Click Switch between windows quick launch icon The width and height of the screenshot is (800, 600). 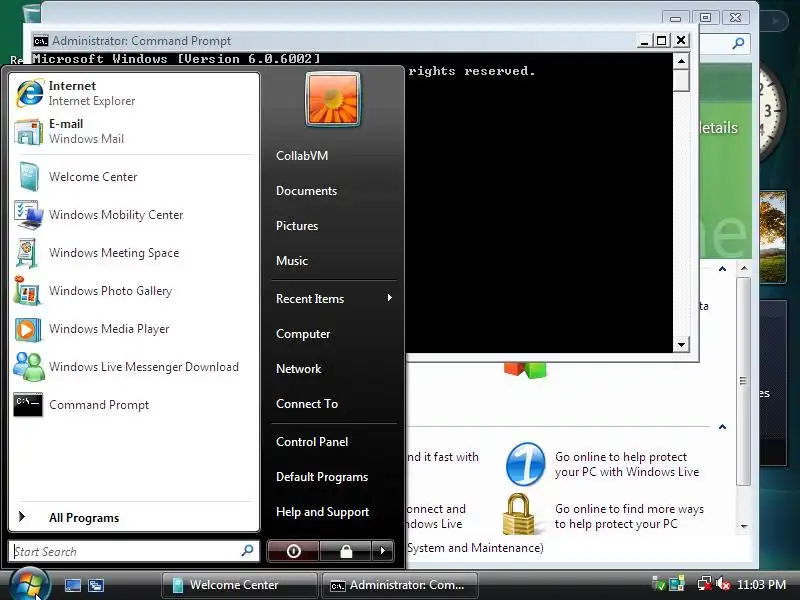click(x=95, y=585)
